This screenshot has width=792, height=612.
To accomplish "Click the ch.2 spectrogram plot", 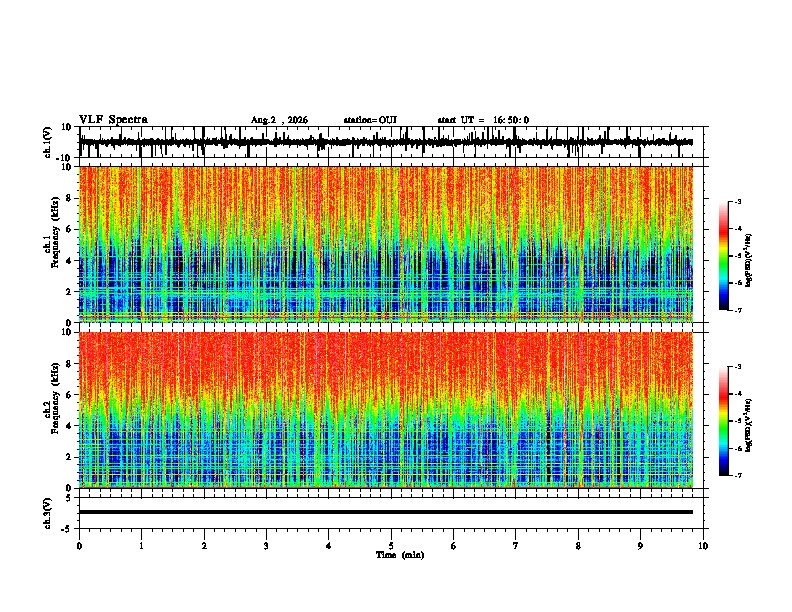I will pos(386,410).
